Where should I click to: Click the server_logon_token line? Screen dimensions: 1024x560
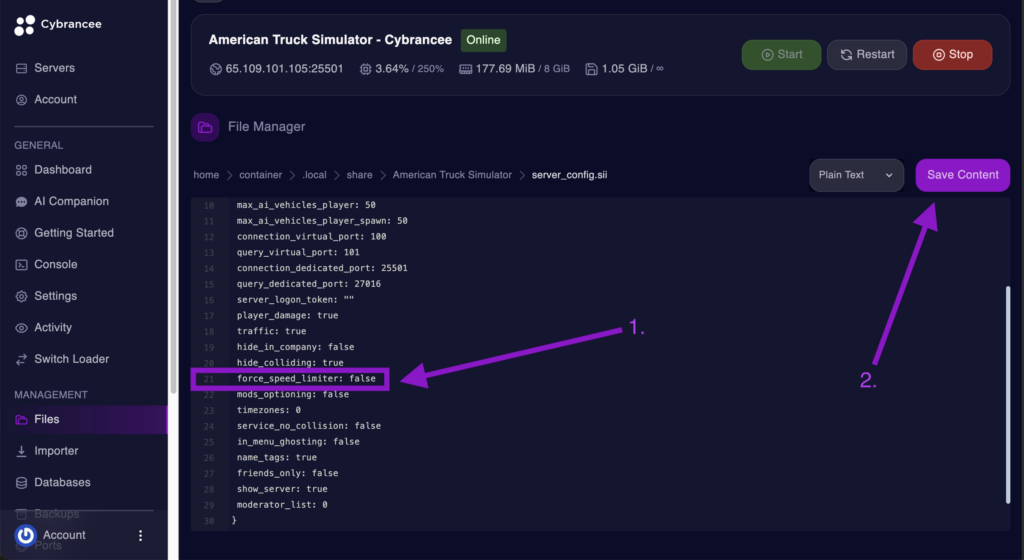tap(295, 300)
